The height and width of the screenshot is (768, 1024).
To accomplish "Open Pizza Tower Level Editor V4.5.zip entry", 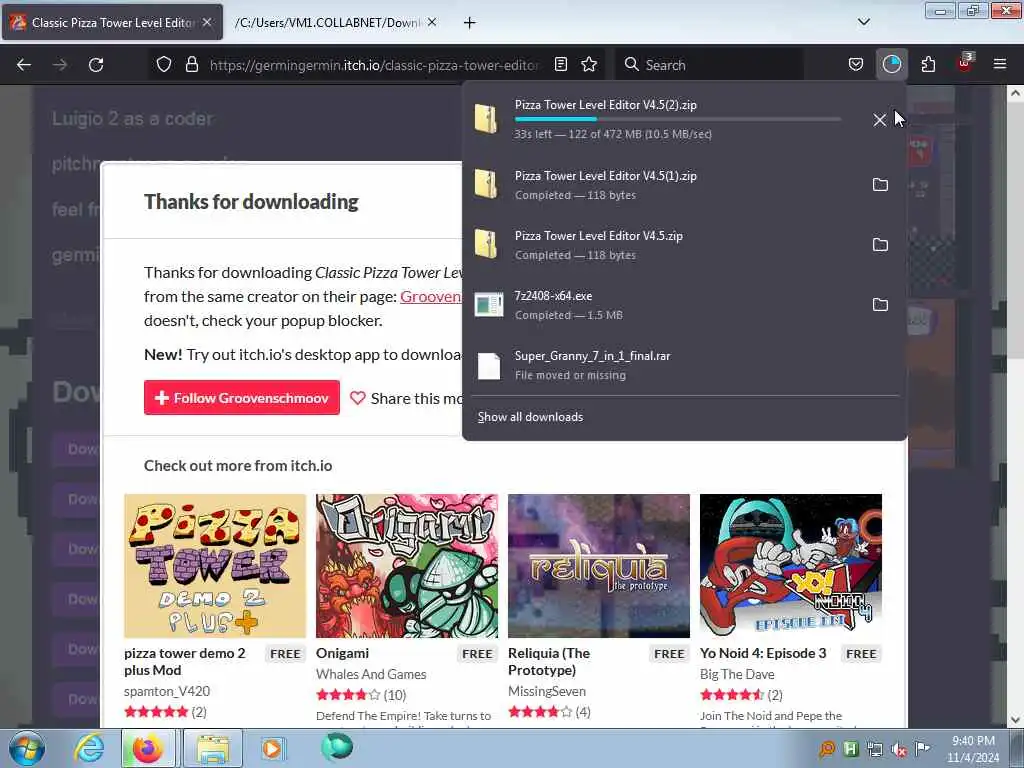I will click(x=663, y=245).
